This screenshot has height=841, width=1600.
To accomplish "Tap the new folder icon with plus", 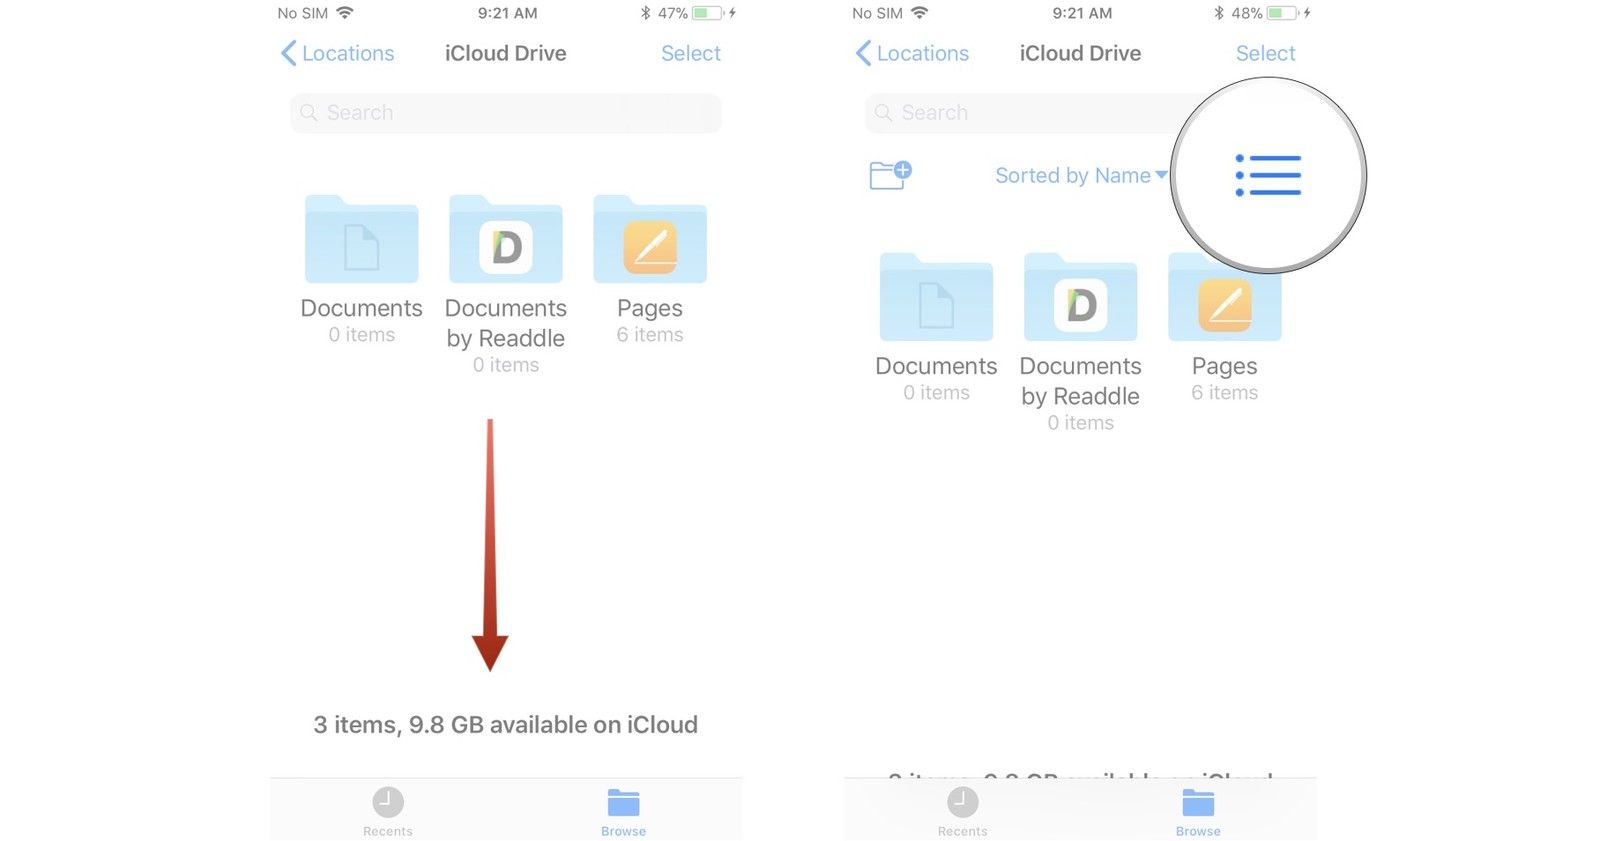I will point(889,175).
